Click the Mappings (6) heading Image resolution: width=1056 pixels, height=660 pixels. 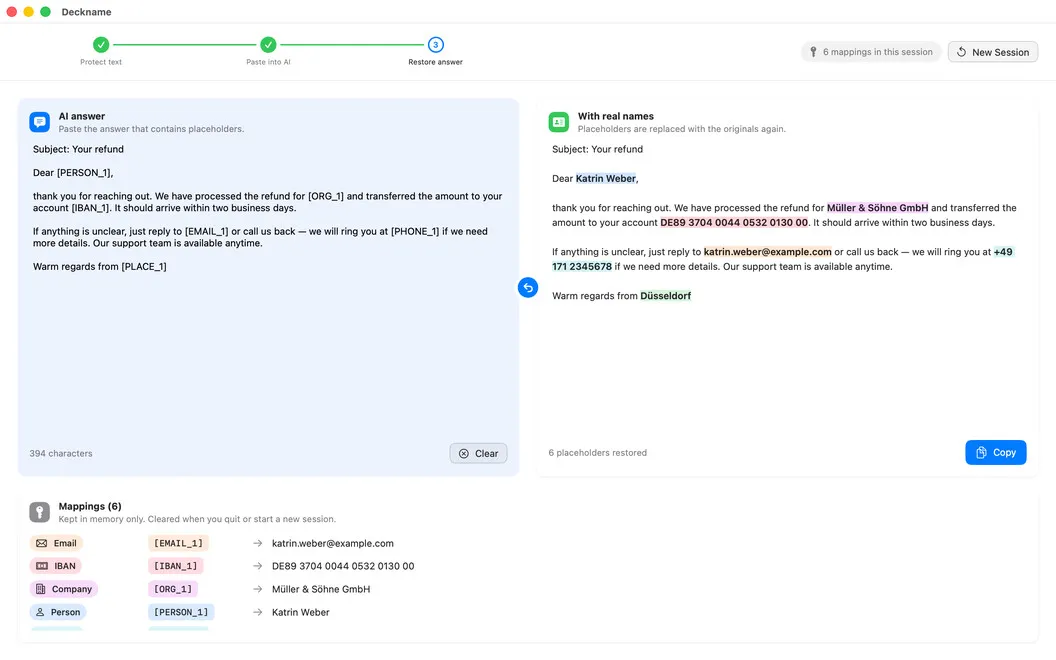[90, 506]
